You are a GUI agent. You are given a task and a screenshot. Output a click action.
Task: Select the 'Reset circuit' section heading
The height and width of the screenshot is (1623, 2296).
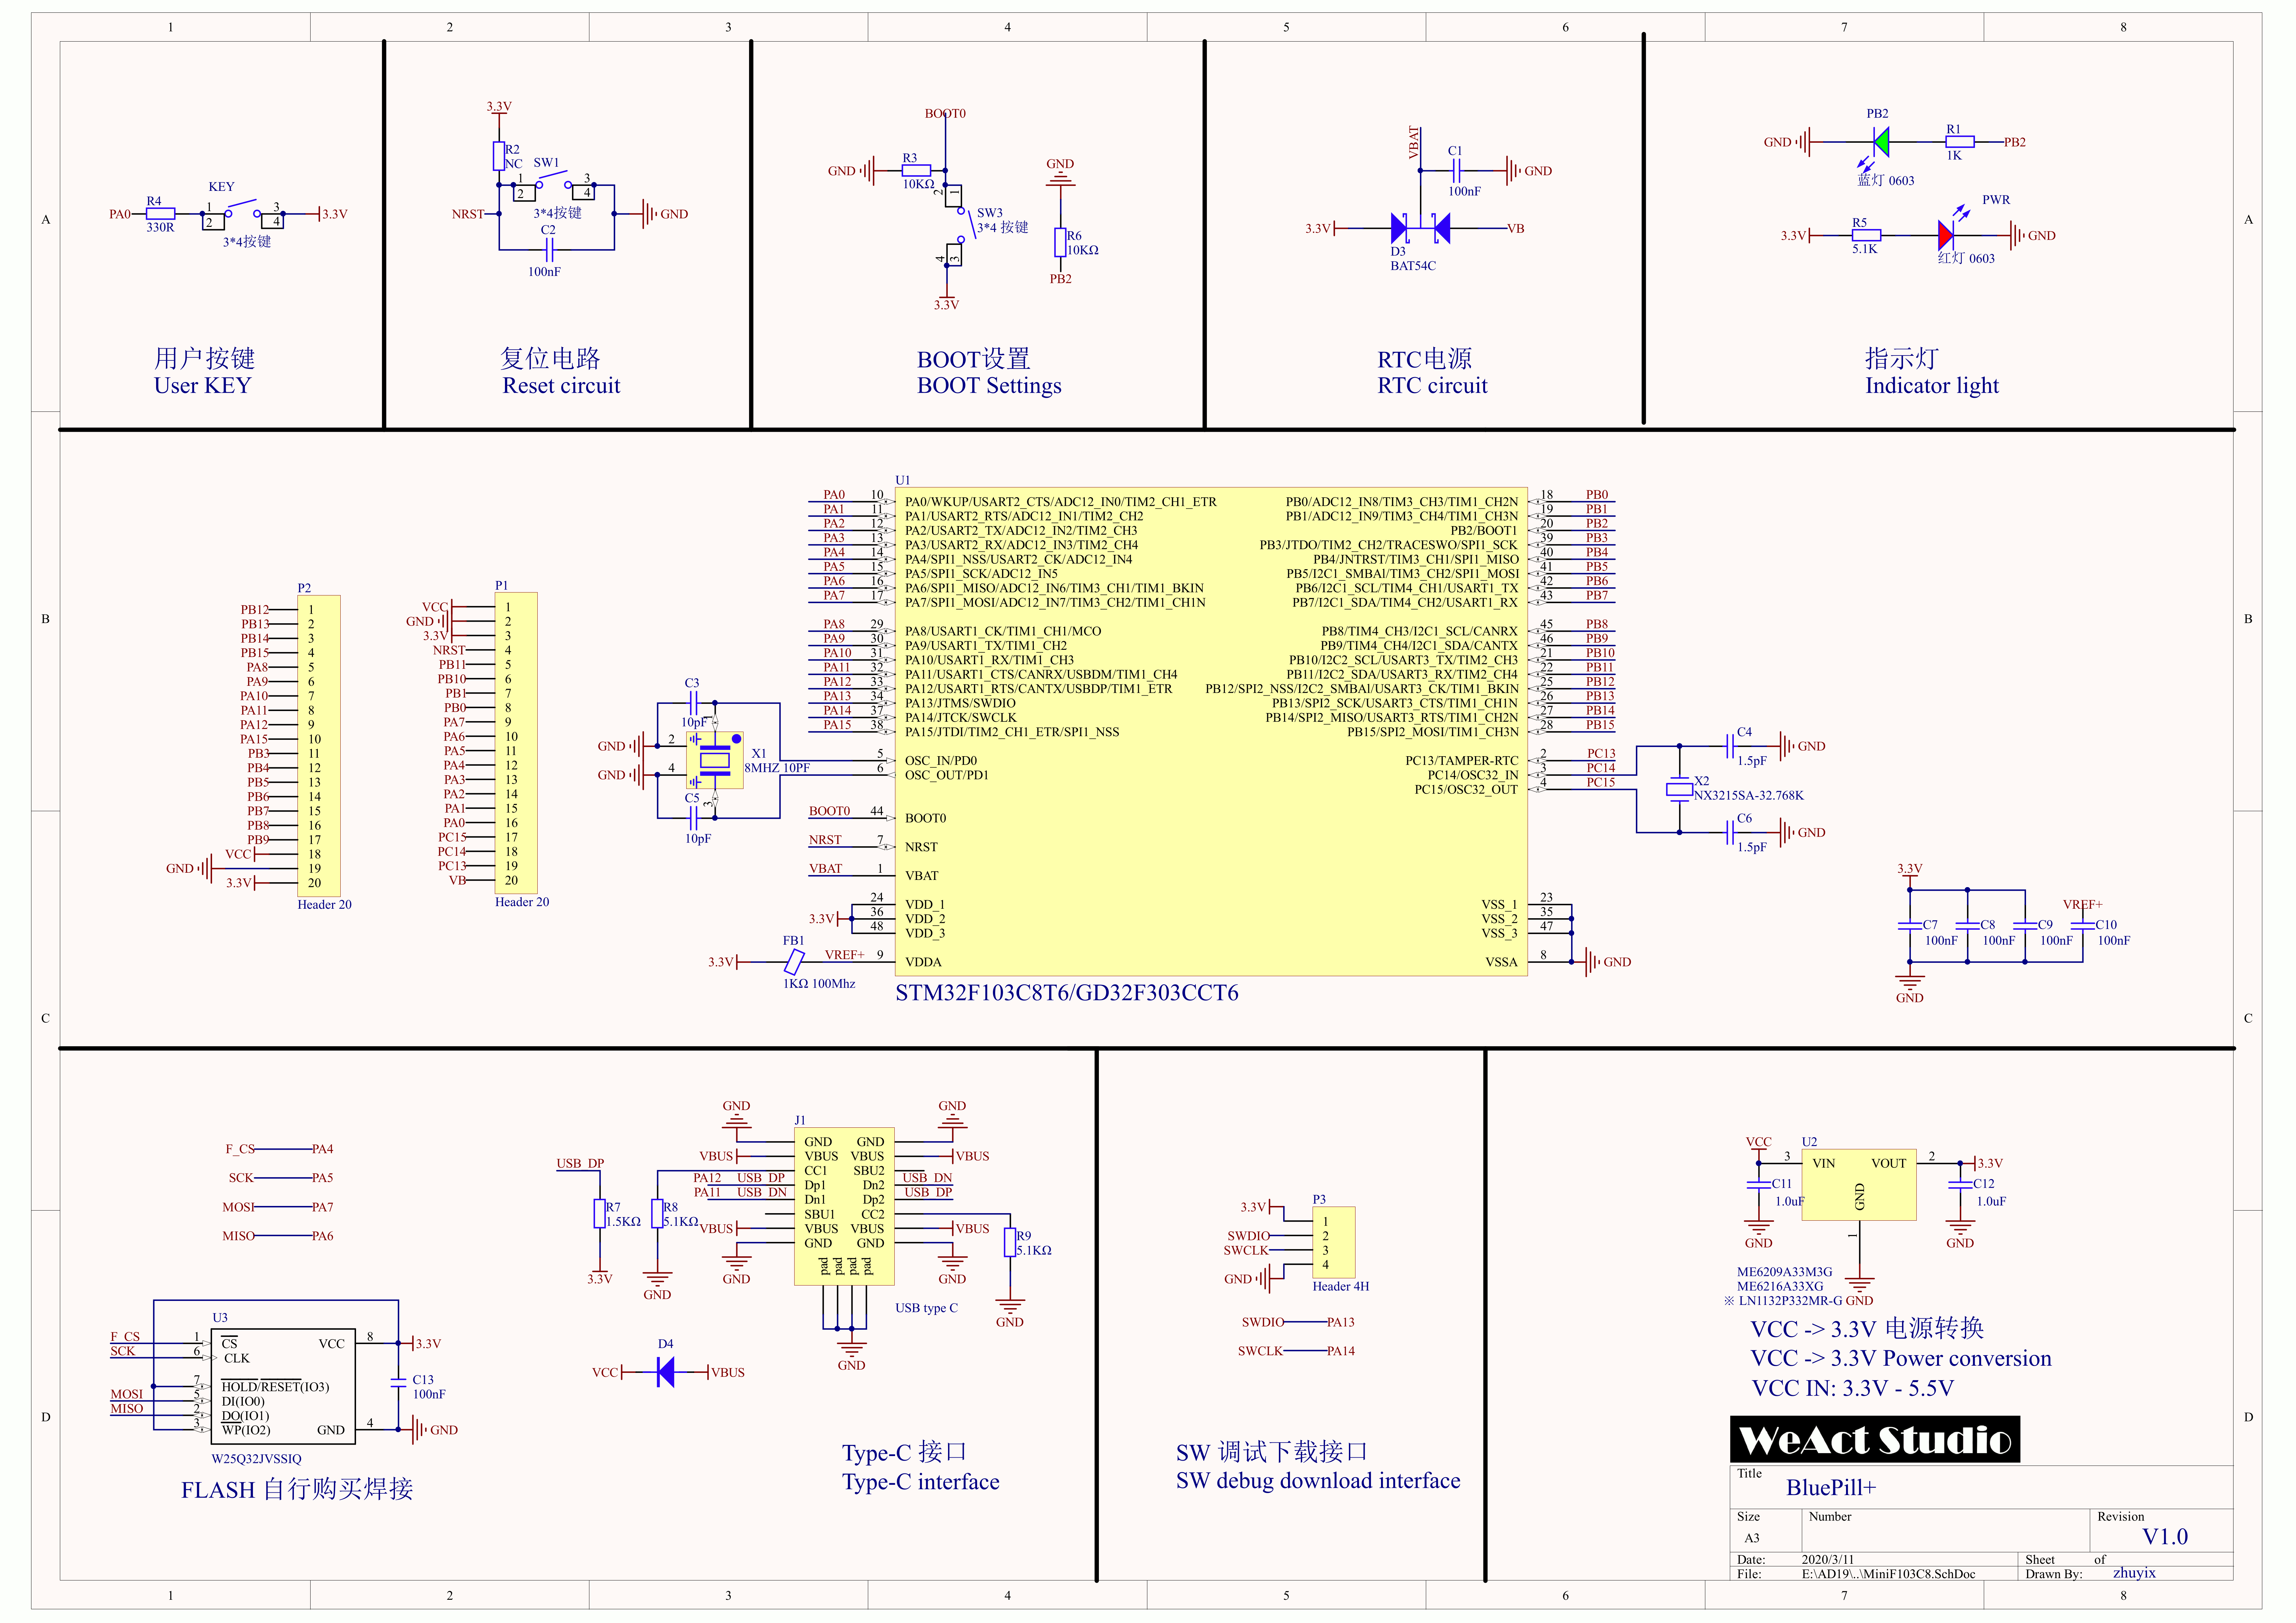click(x=561, y=386)
